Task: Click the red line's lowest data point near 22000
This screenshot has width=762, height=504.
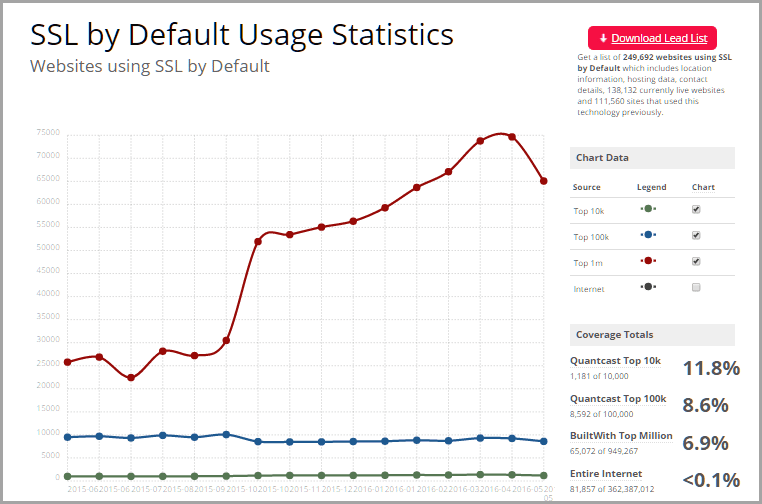Action: pyautogui.click(x=131, y=378)
